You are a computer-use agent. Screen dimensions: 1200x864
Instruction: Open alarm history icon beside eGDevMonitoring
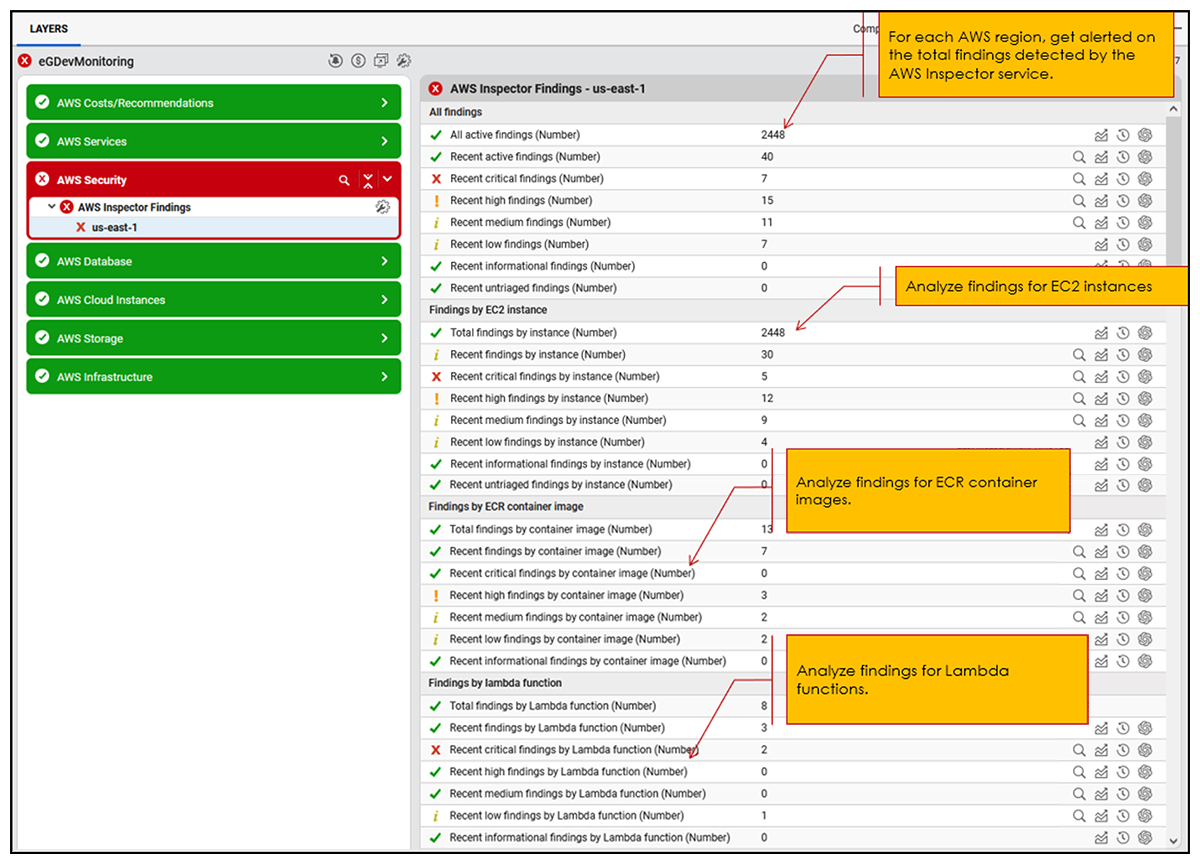336,61
